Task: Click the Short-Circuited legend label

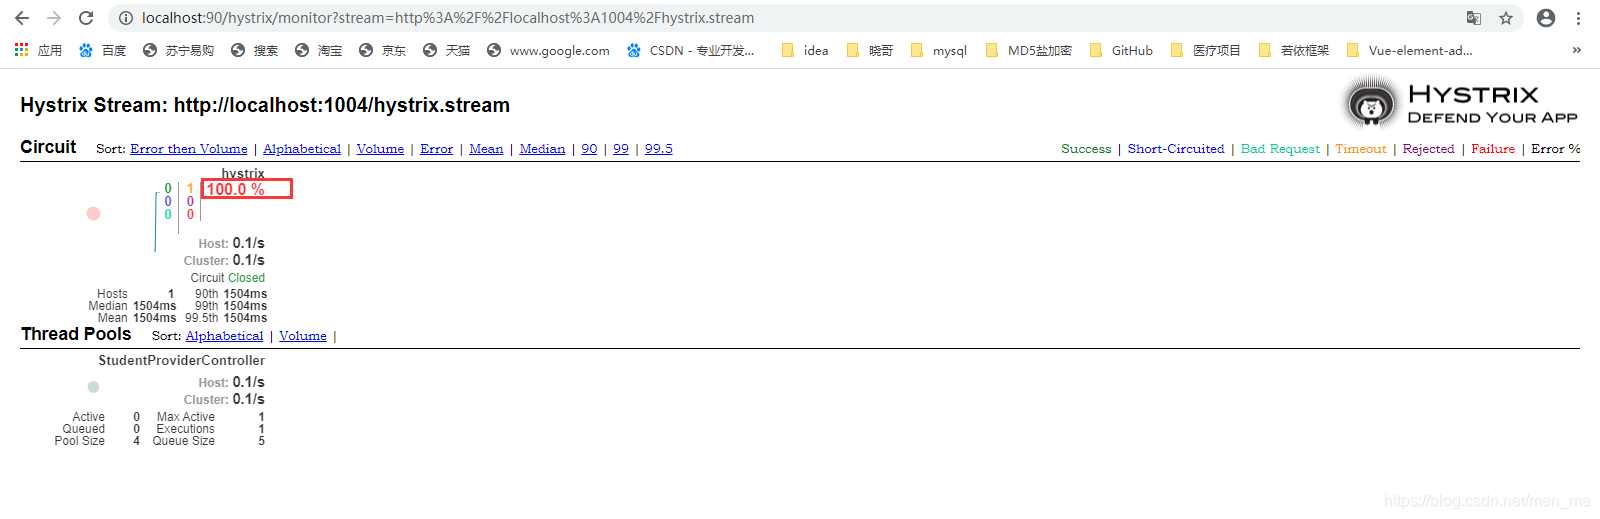Action: pyautogui.click(x=1176, y=149)
